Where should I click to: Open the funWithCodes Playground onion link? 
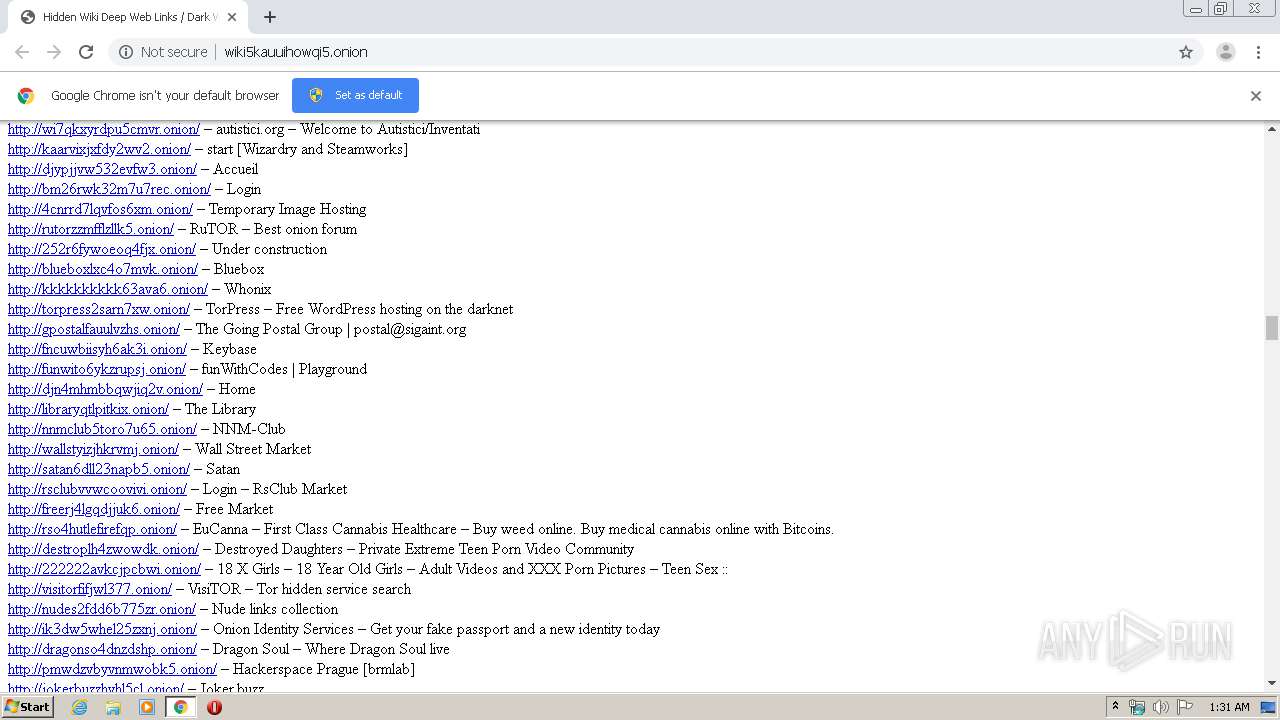tap(97, 369)
